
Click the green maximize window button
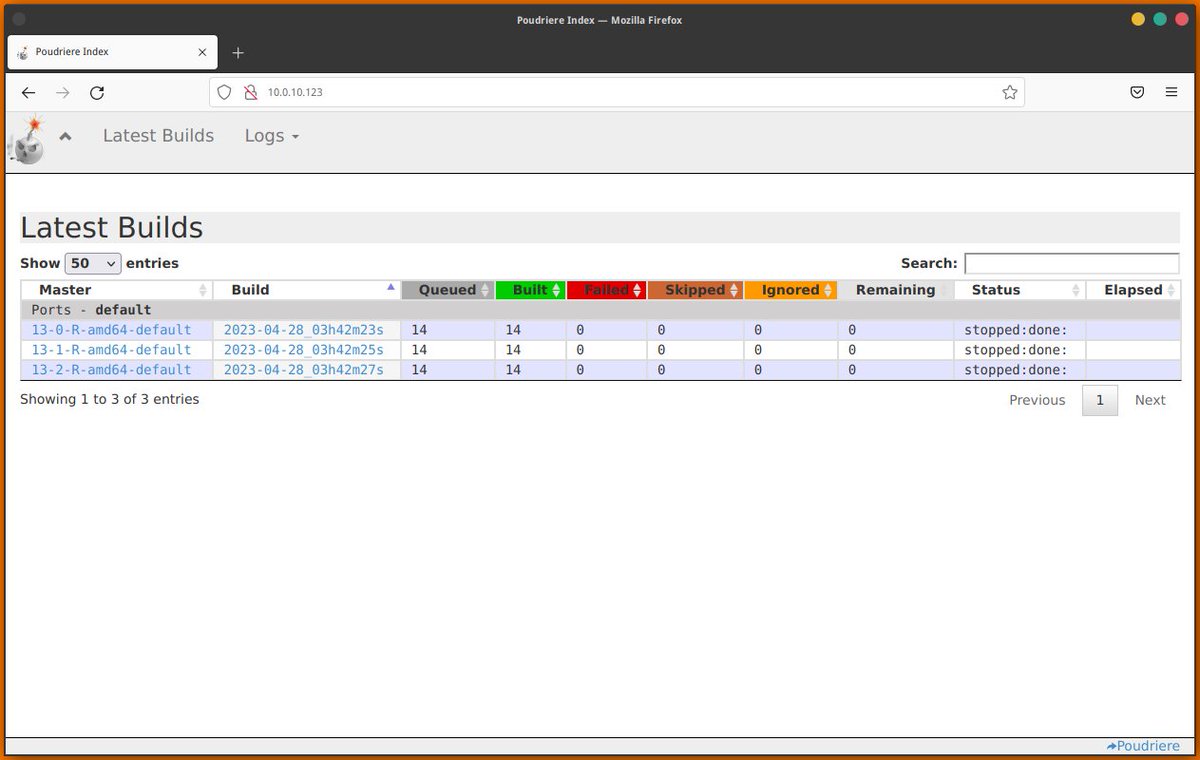[x=1160, y=19]
